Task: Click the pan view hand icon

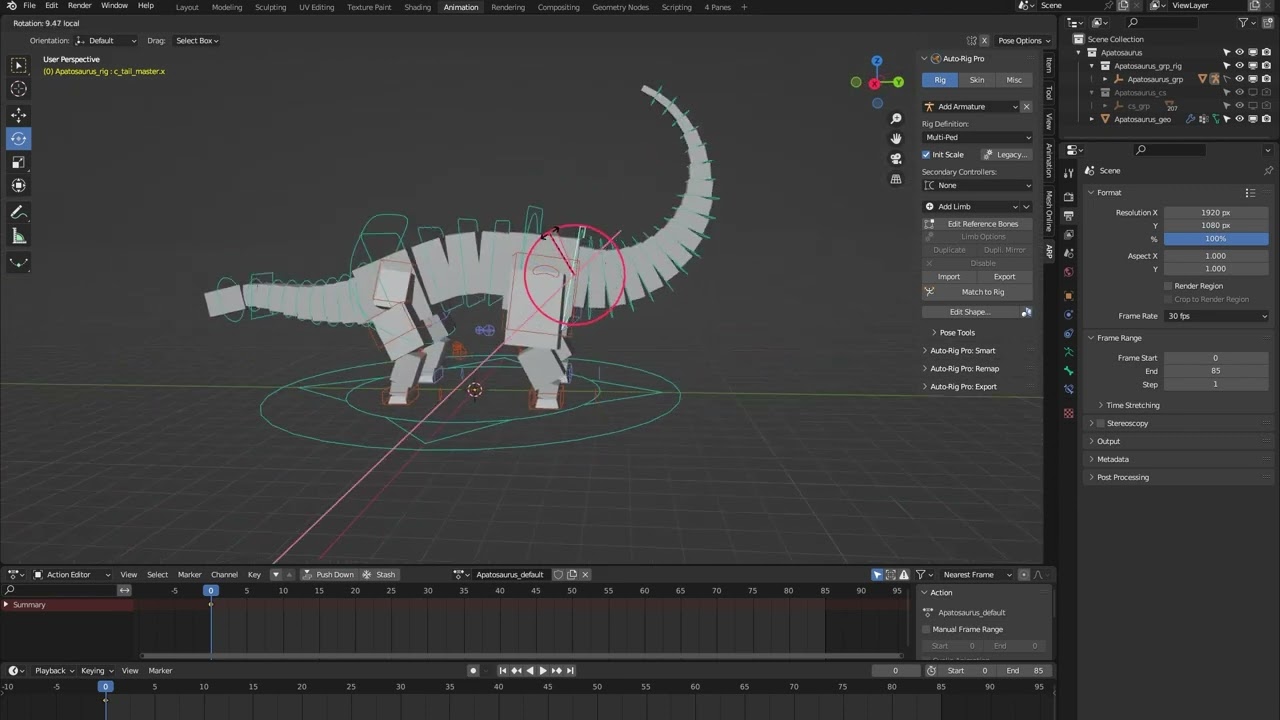Action: coord(896,138)
